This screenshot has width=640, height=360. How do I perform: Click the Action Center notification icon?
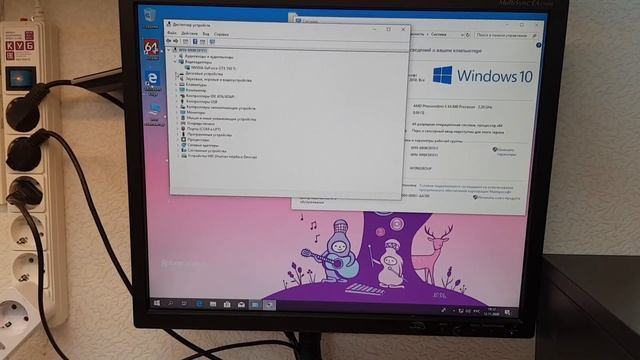pyautogui.click(x=507, y=313)
